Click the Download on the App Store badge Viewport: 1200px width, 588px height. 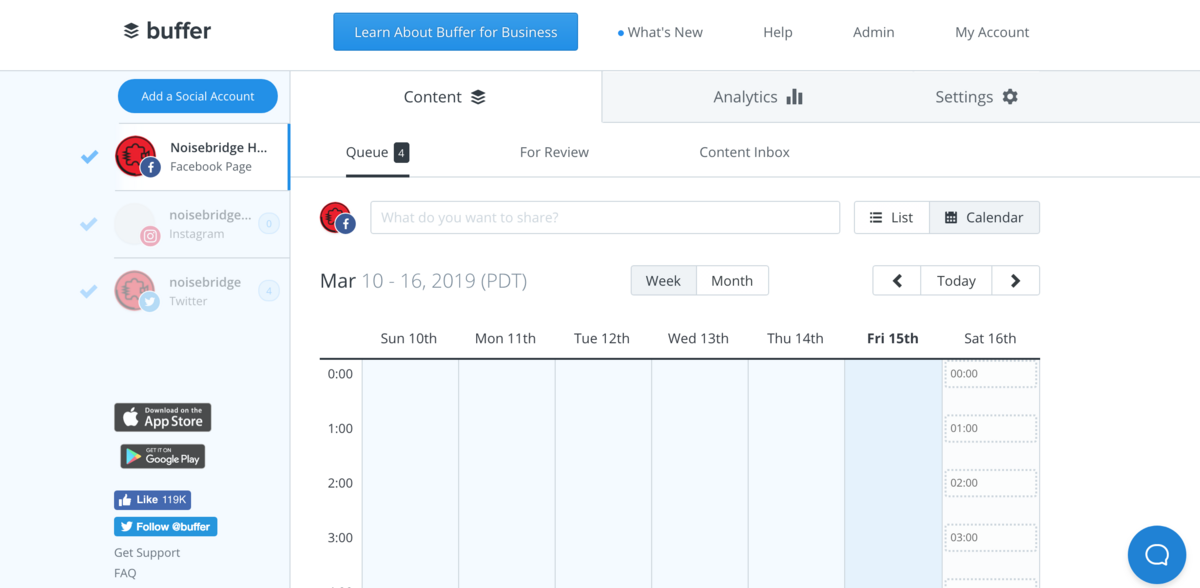[163, 417]
